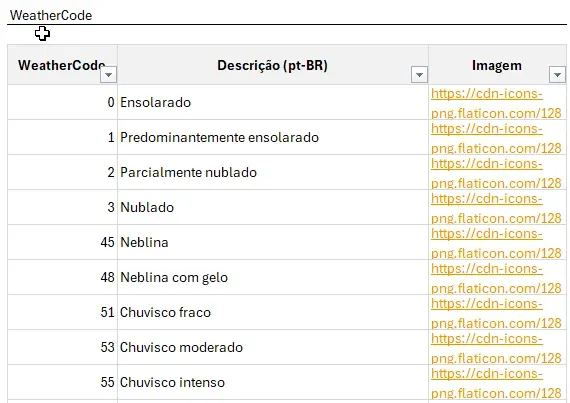570x403 pixels.
Task: Select the weather code cell with value 48
Action: [x=63, y=277]
